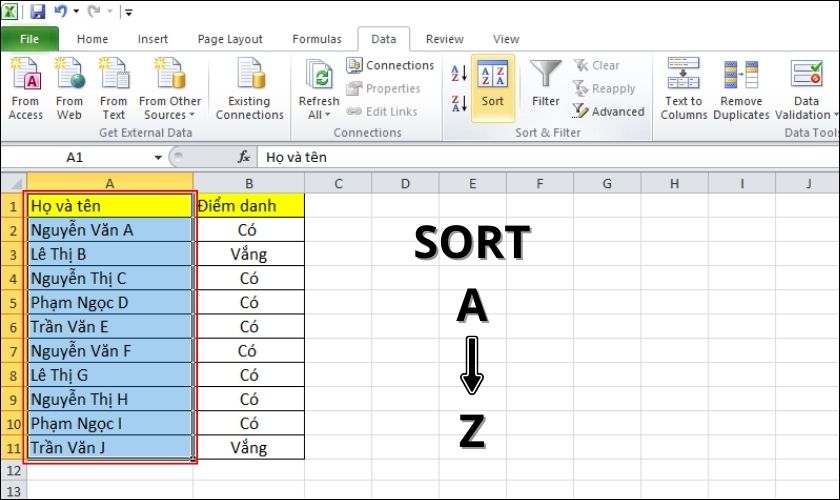
Task: Click the Redo icon
Action: (94, 11)
